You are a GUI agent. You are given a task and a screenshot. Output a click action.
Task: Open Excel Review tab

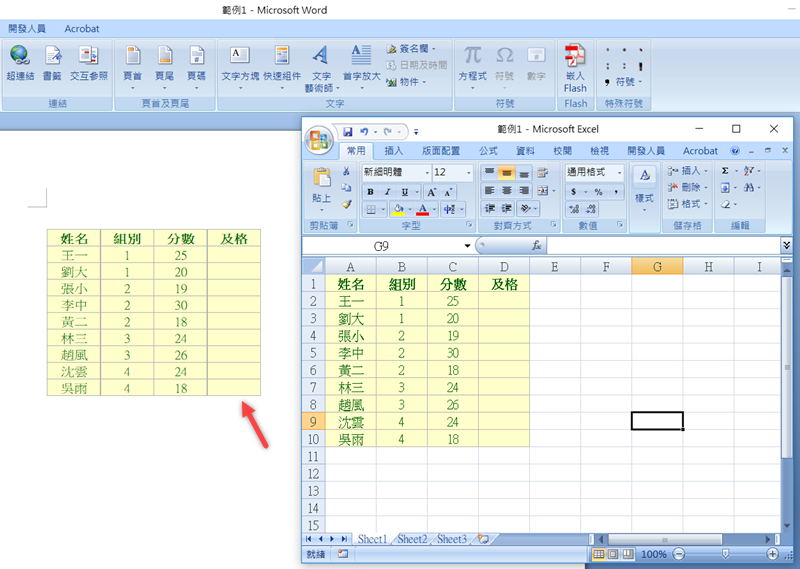pos(562,151)
